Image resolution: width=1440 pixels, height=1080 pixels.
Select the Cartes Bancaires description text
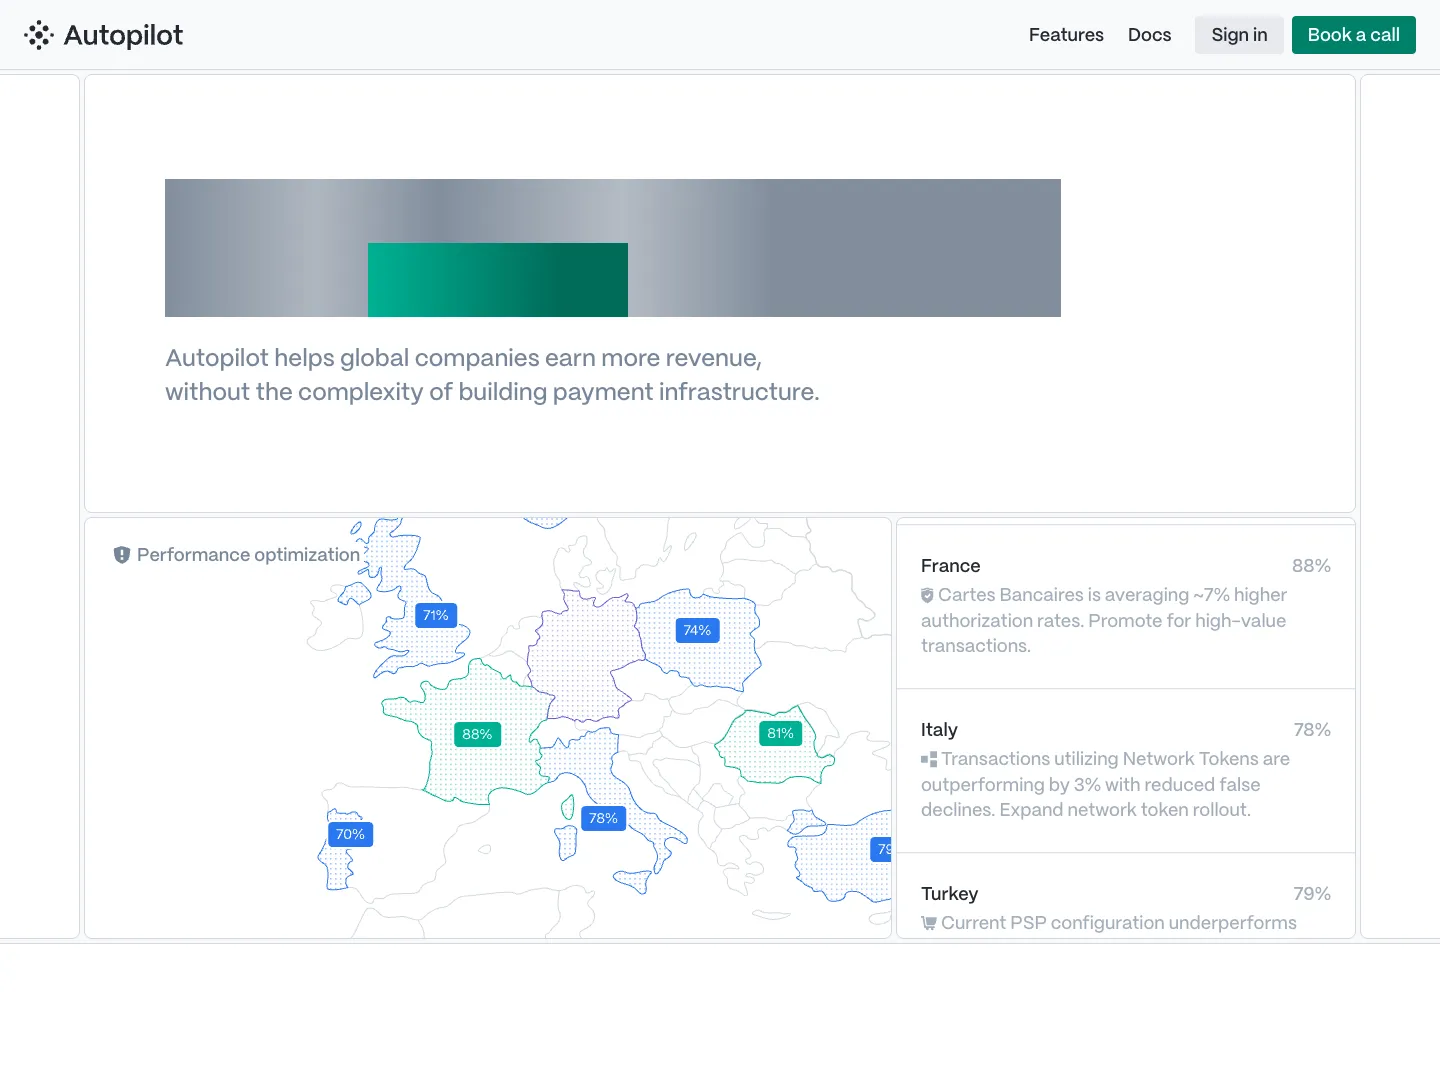(x=1104, y=620)
